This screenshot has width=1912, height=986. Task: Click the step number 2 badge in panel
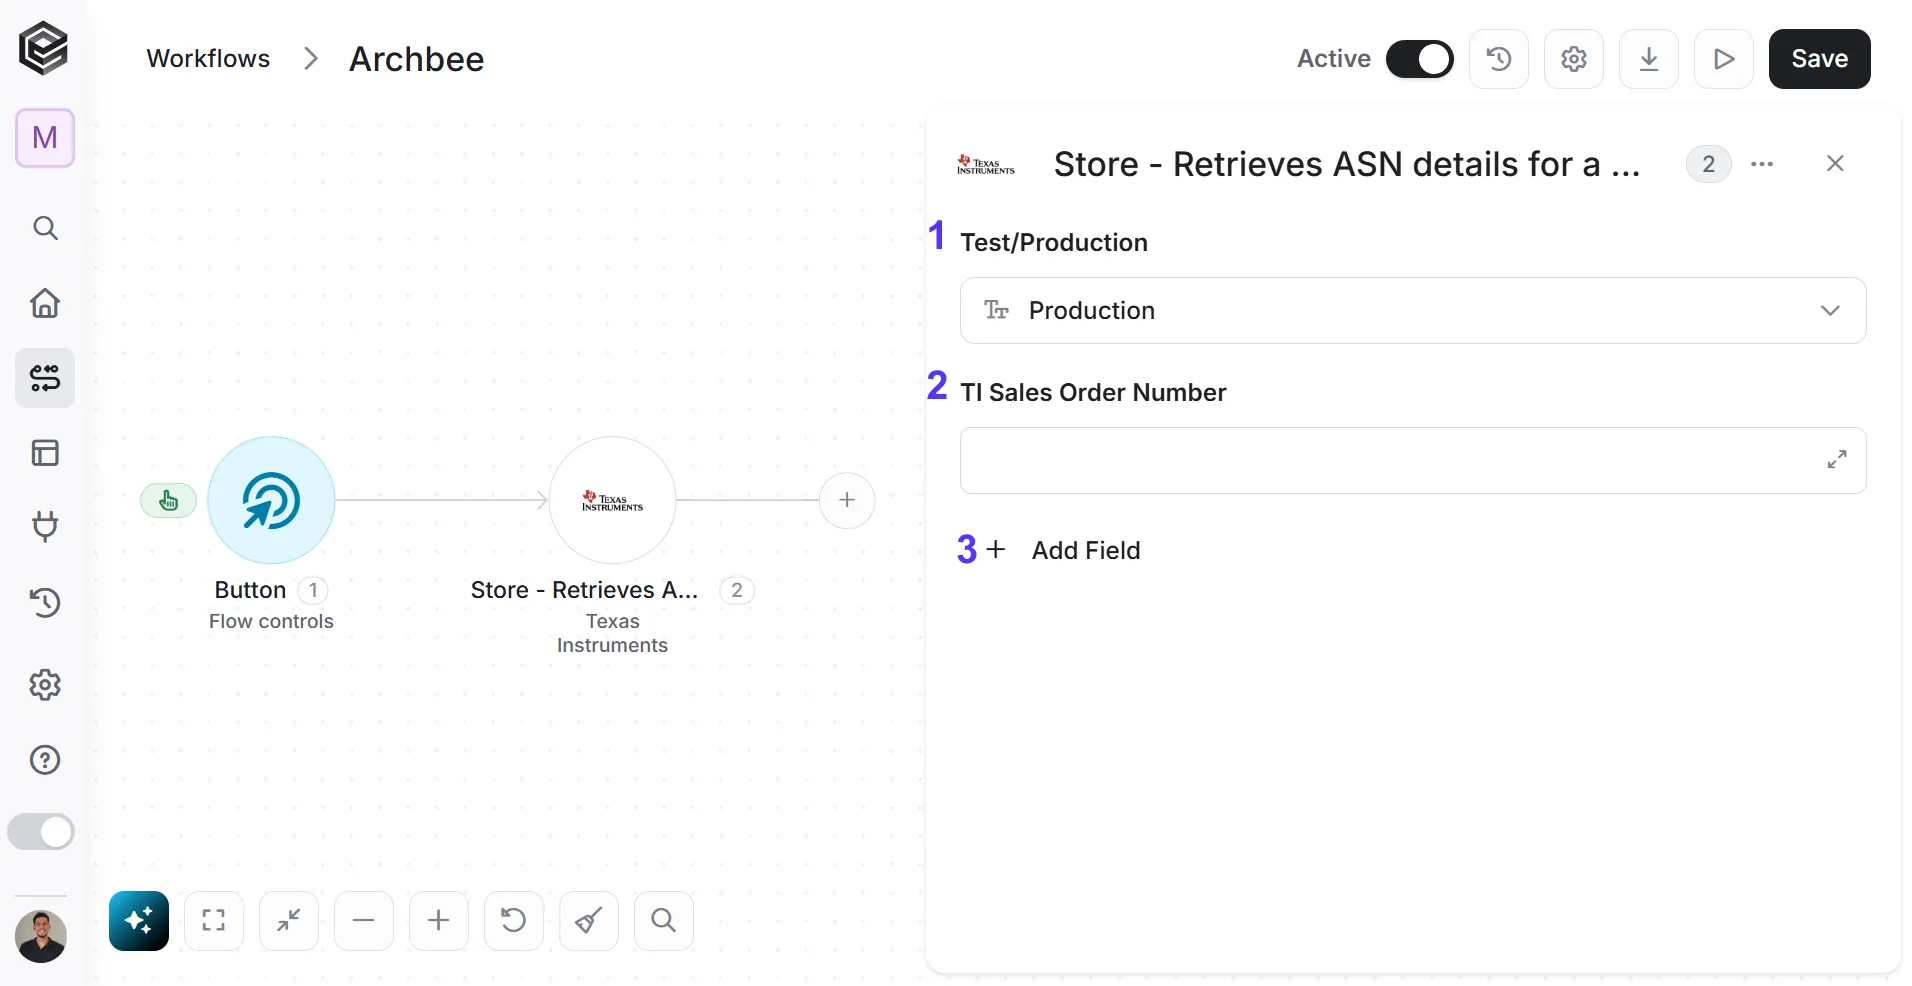point(1709,164)
